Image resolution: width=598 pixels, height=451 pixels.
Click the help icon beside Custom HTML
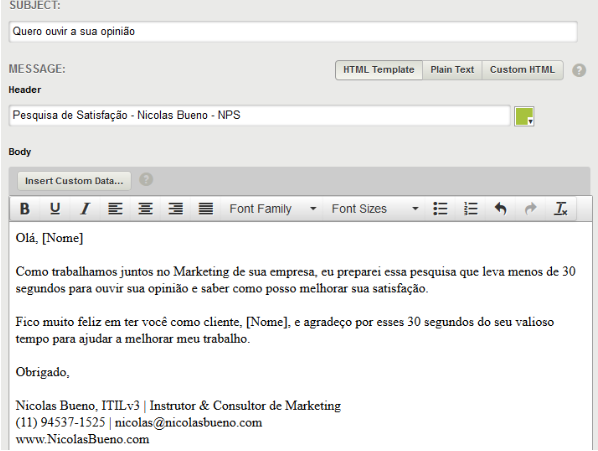pos(579,70)
